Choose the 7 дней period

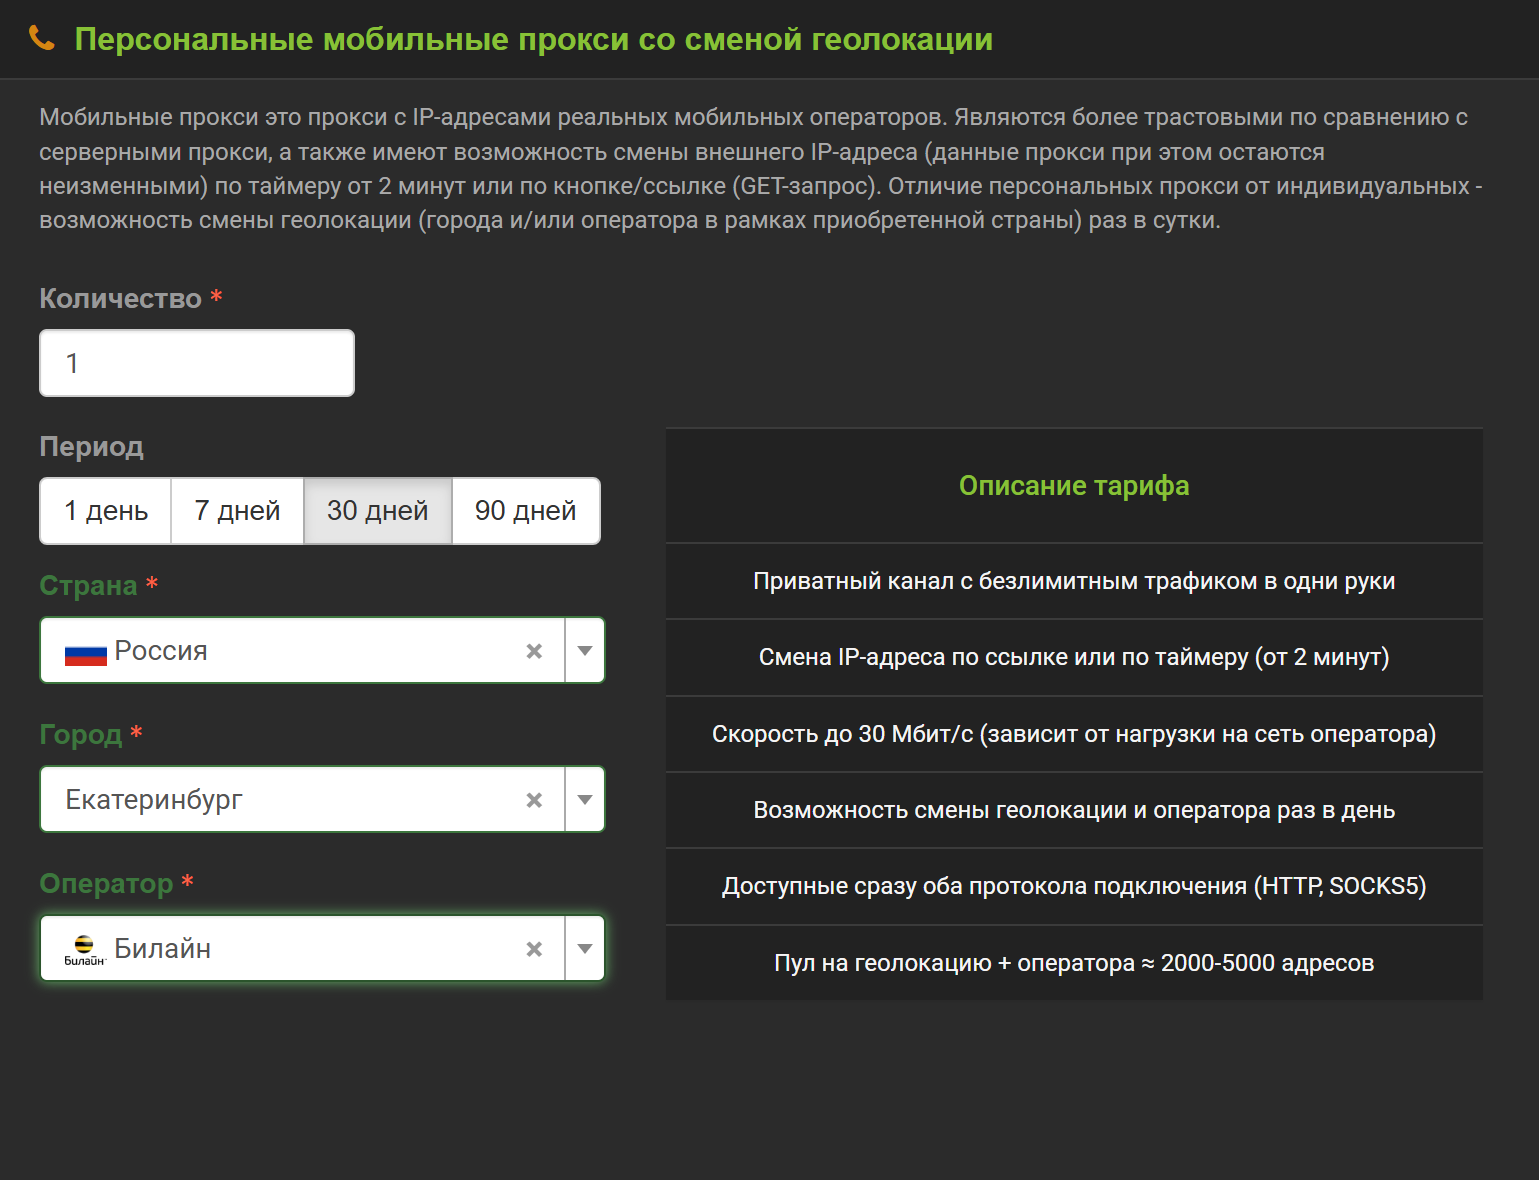(237, 511)
